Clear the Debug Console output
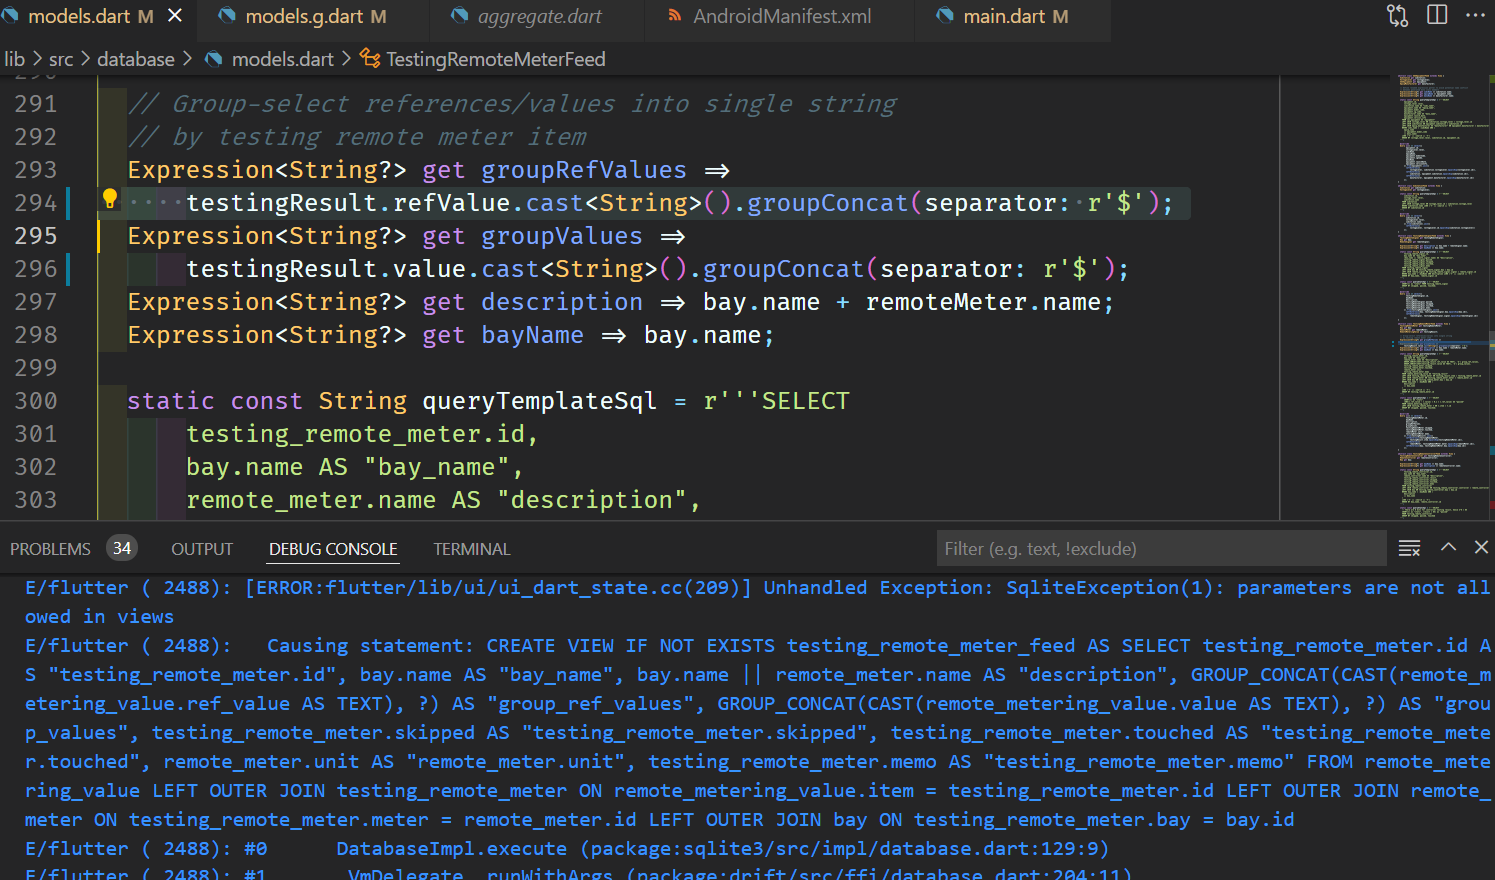 [x=1409, y=548]
